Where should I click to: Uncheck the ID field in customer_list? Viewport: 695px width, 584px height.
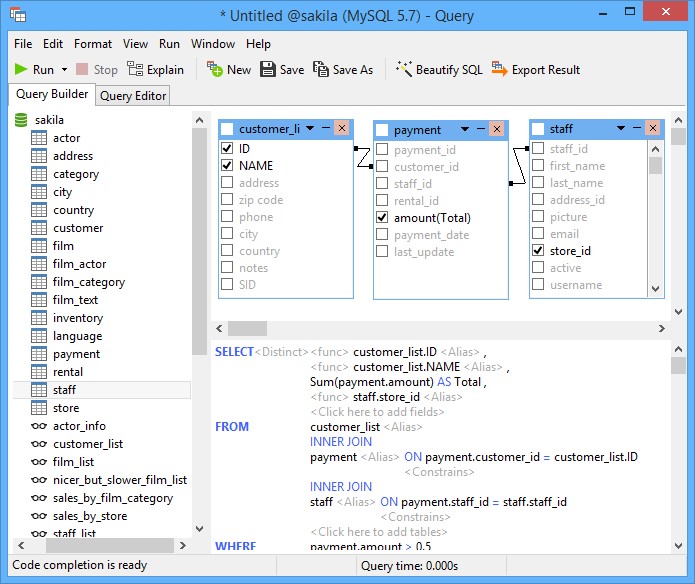(x=227, y=148)
